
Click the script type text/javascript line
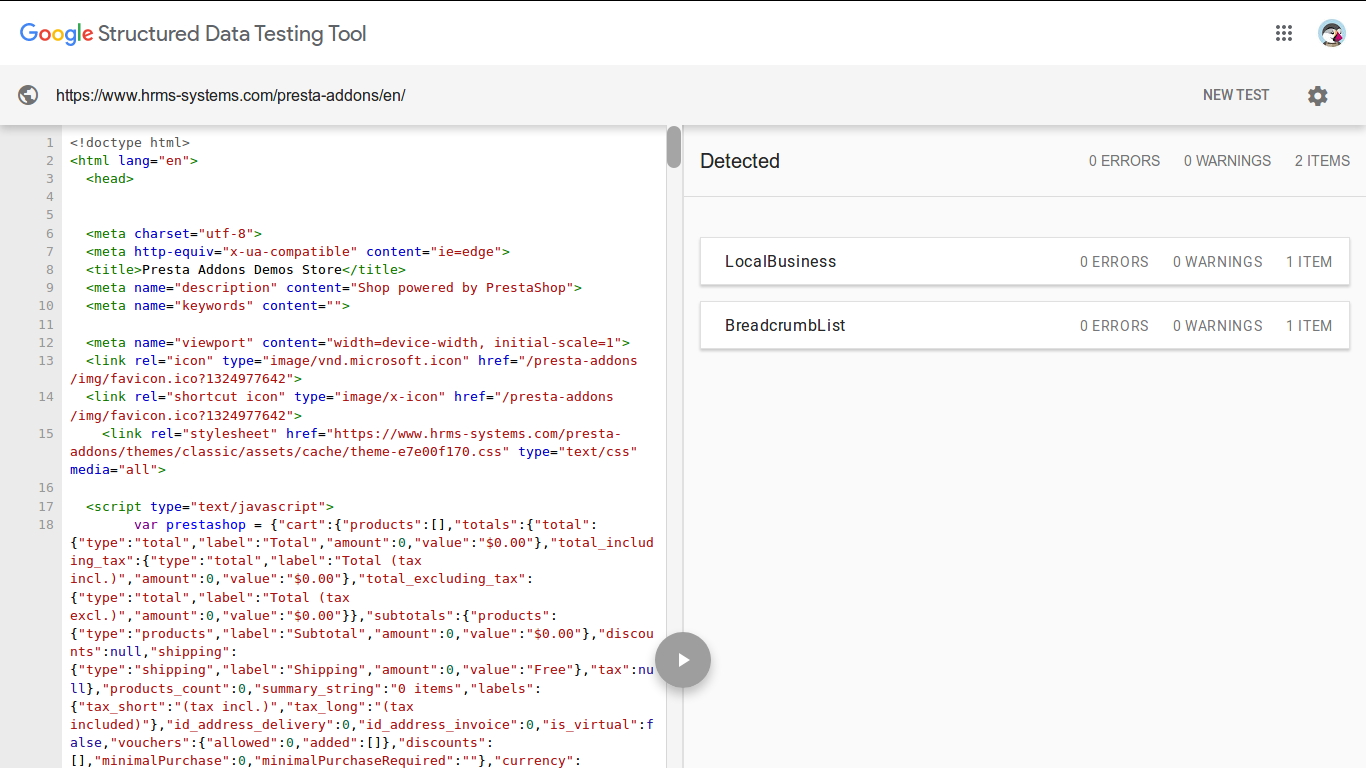pyautogui.click(x=210, y=507)
